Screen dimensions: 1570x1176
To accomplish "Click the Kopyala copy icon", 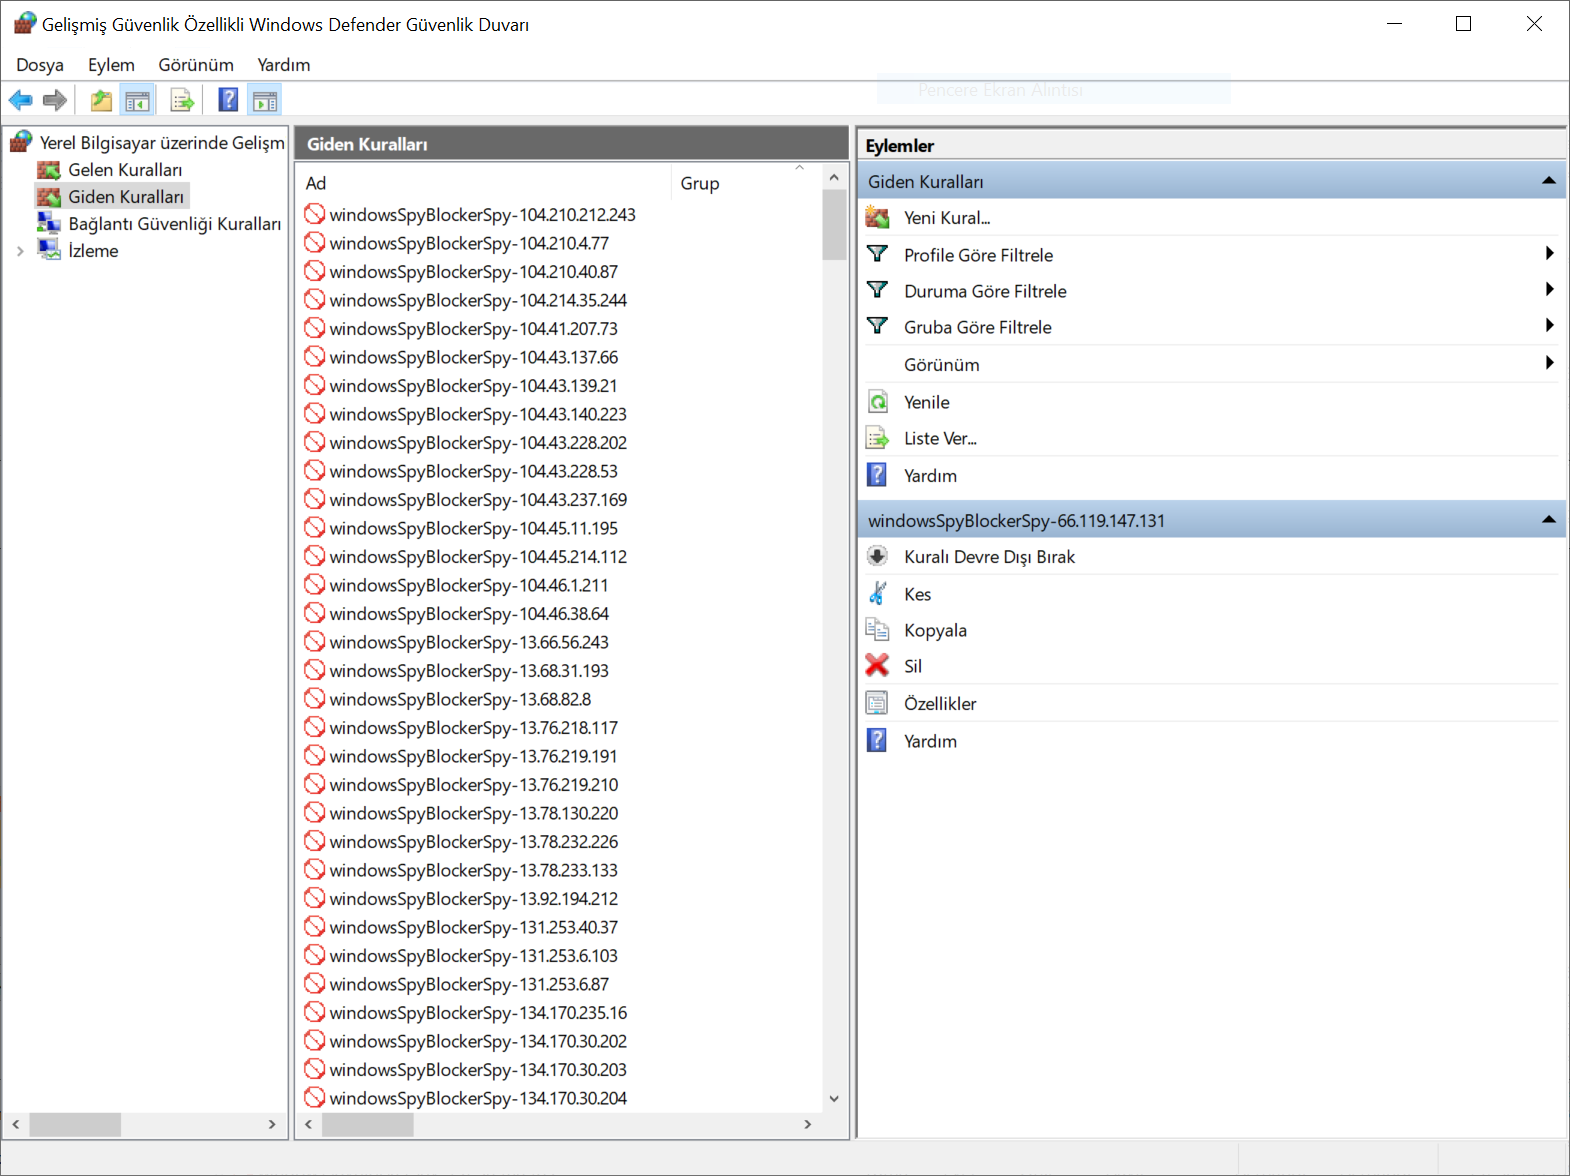I will (877, 630).
